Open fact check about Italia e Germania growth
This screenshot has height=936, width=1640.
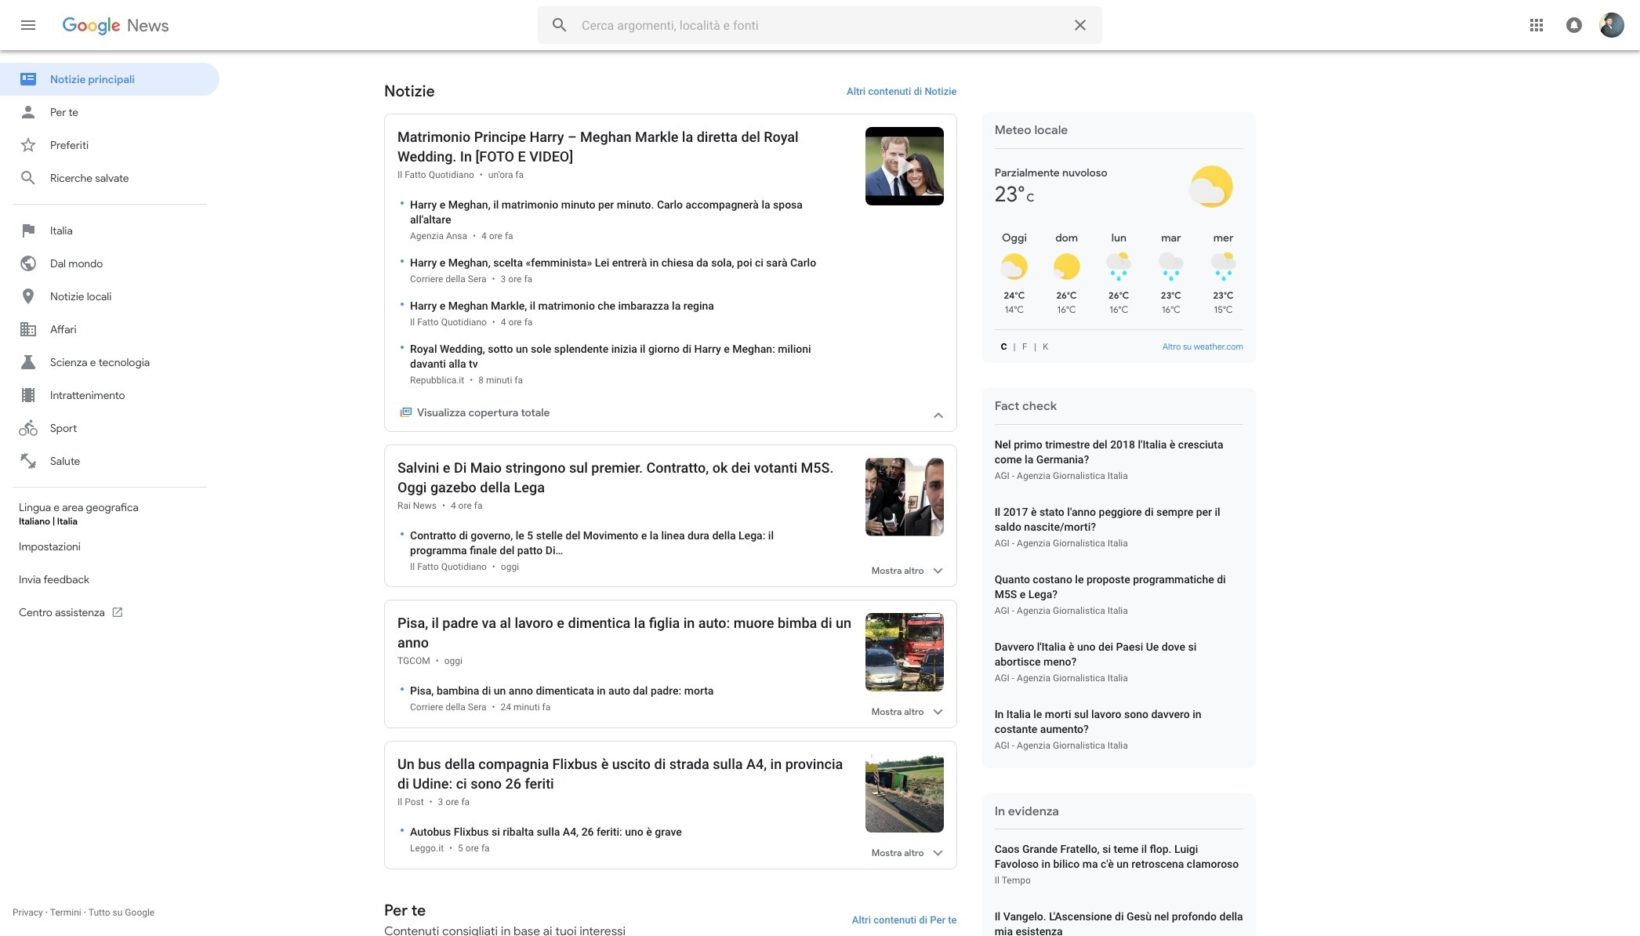click(1109, 452)
